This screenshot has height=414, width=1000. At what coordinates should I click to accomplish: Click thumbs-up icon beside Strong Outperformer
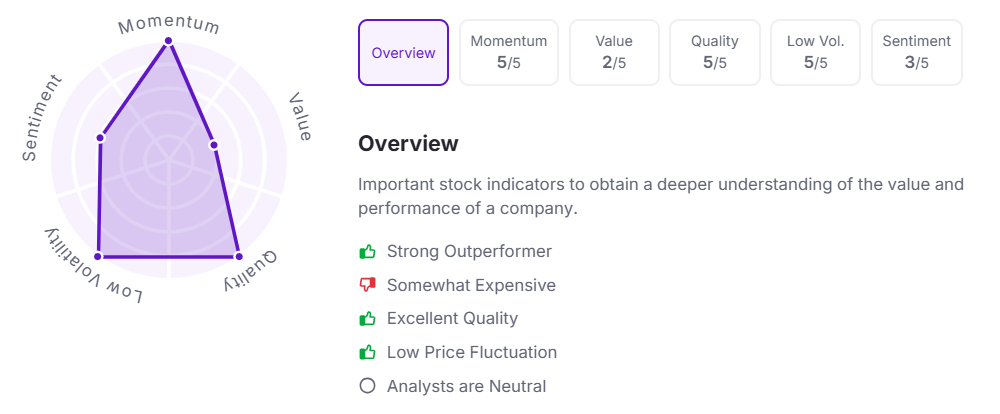(x=367, y=251)
